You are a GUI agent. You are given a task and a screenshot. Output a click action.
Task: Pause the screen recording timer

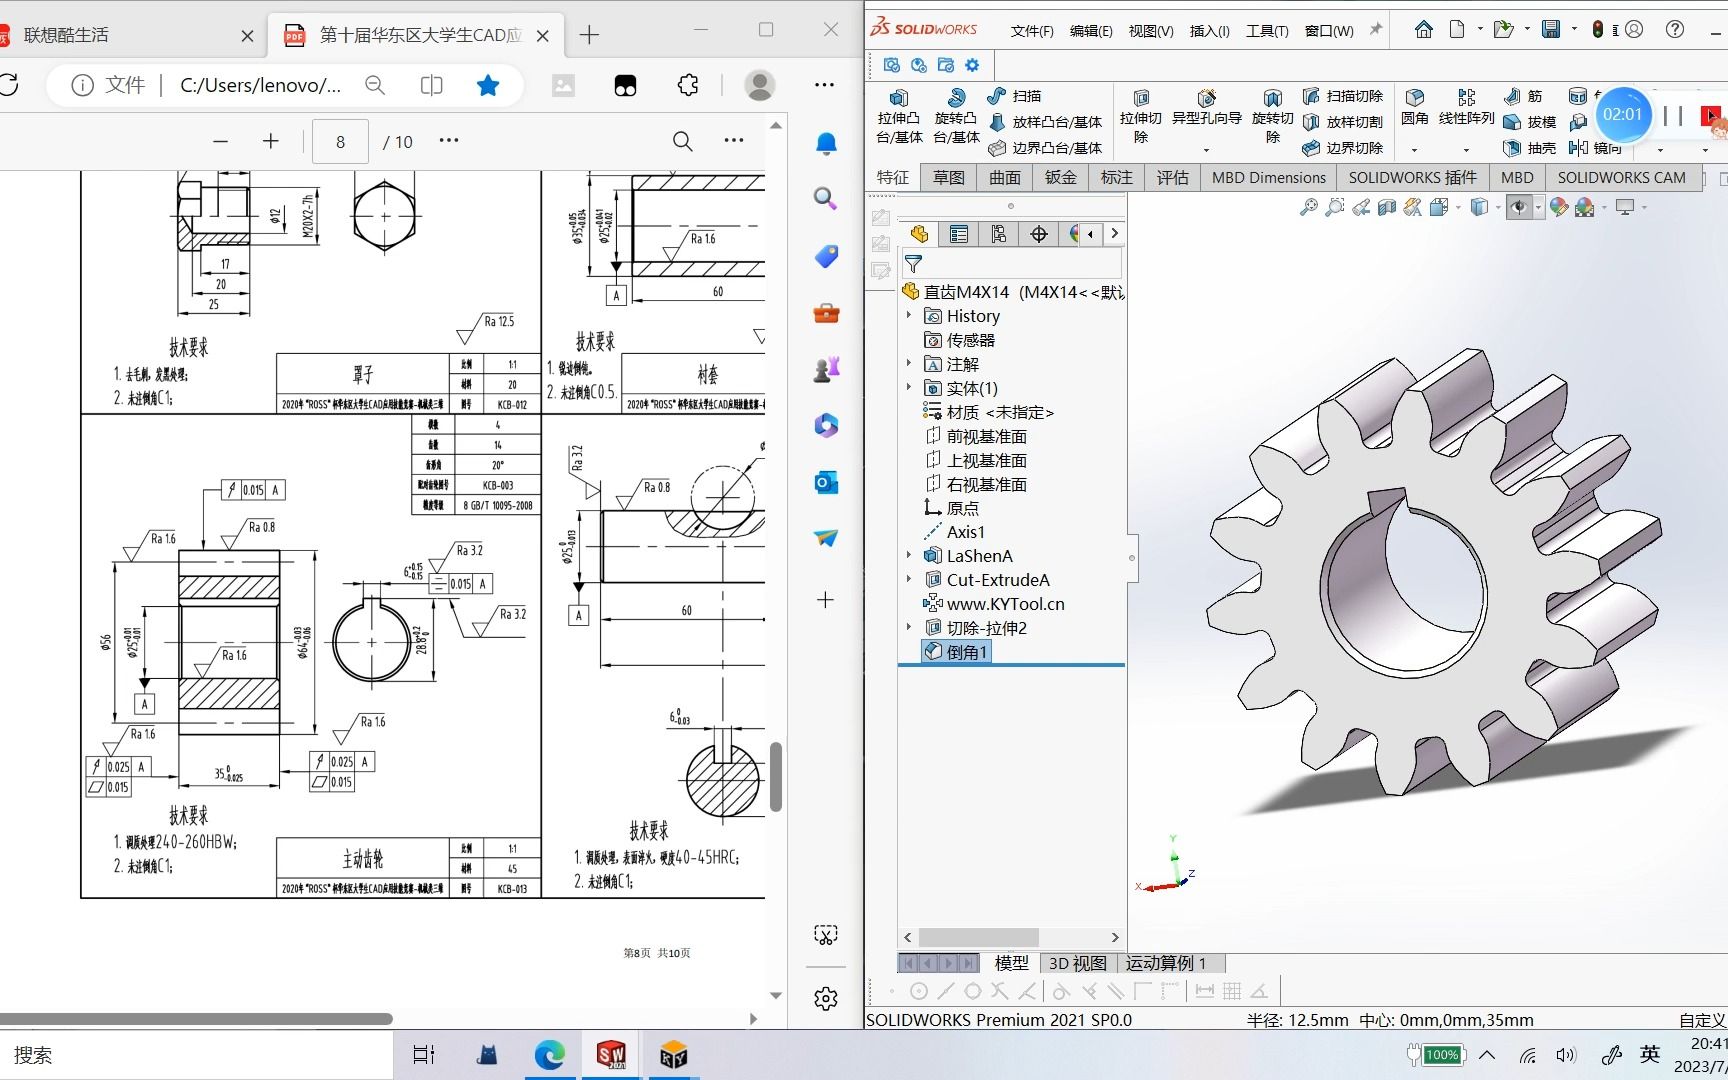1673,115
